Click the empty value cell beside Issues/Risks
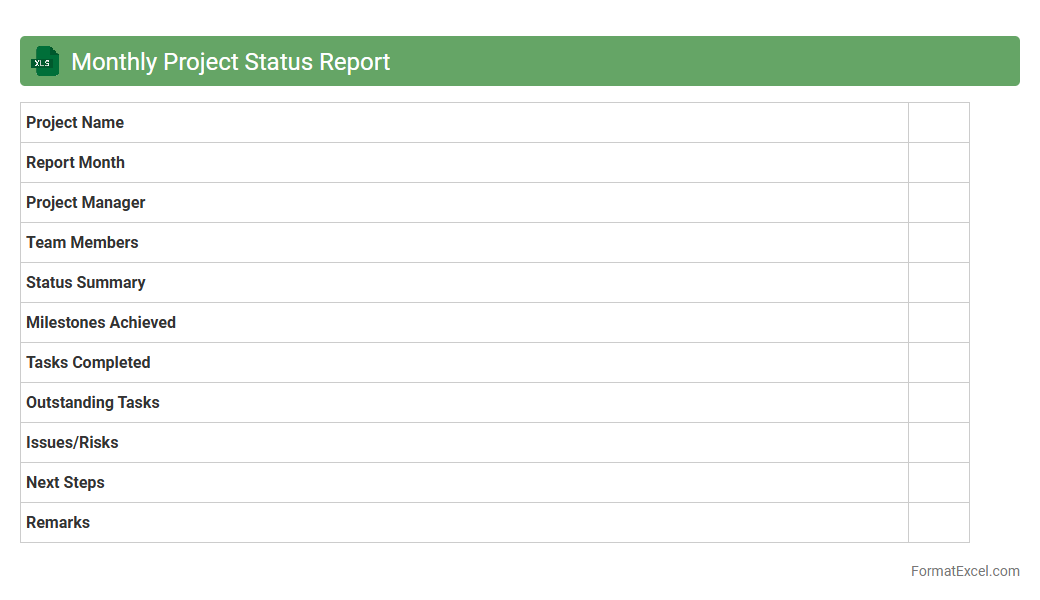Viewport: 1040px width, 600px height. 938,443
